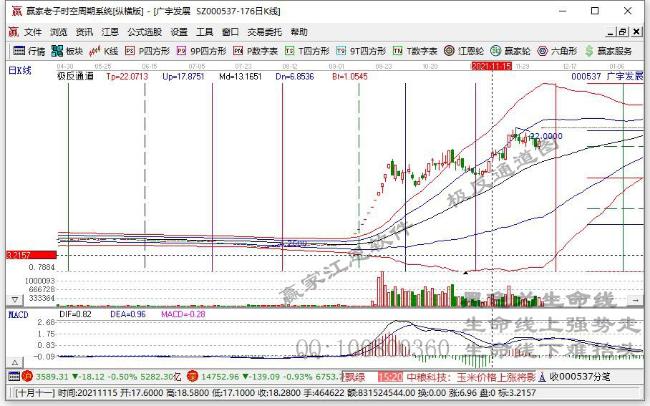Screen dimensions: 650x406
Task: Click the DIF=0.82 value
Action: 75,314
